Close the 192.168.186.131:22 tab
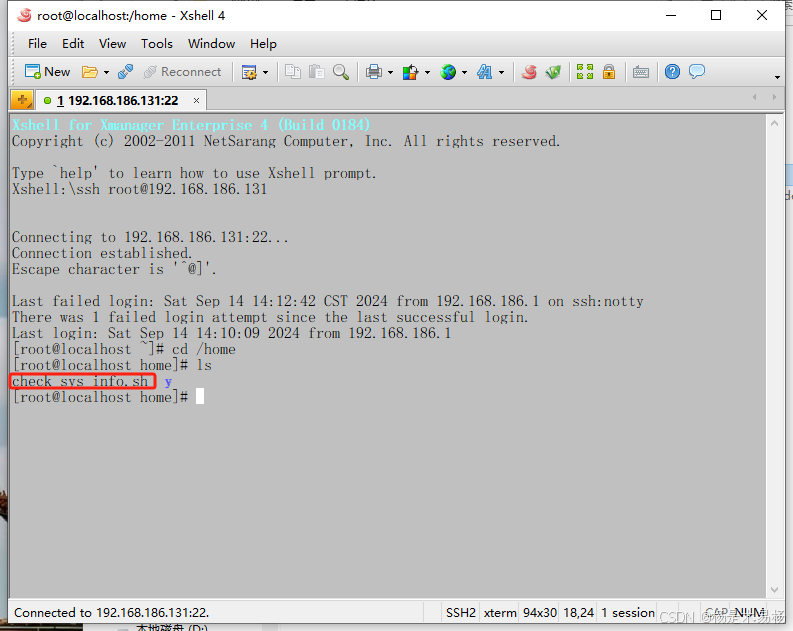 [196, 101]
